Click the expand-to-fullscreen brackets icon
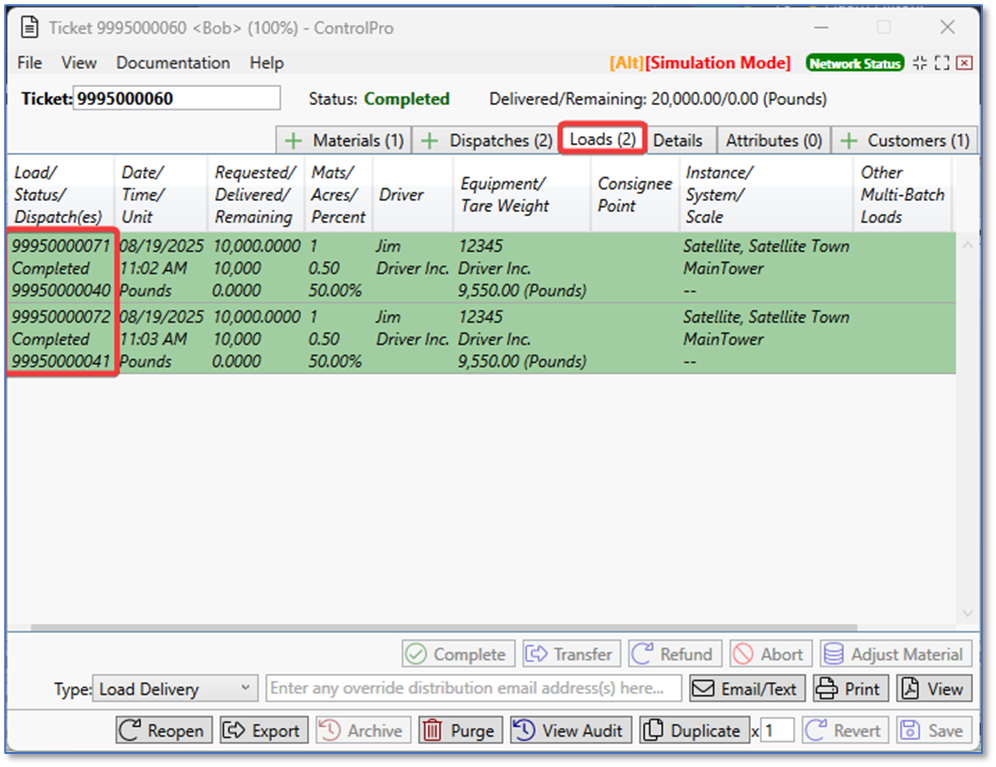The image size is (996, 767). coord(942,63)
